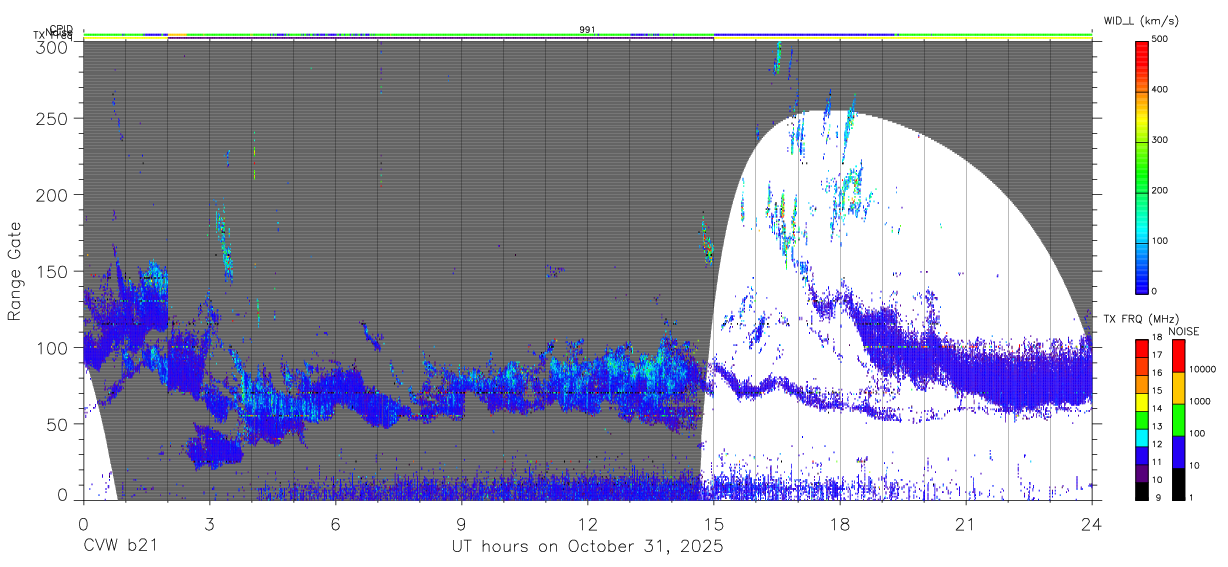Image resolution: width=1228 pixels, height=567 pixels.
Task: Click the 'UT hours on October 31, 2025' axis title
Action: tap(587, 546)
